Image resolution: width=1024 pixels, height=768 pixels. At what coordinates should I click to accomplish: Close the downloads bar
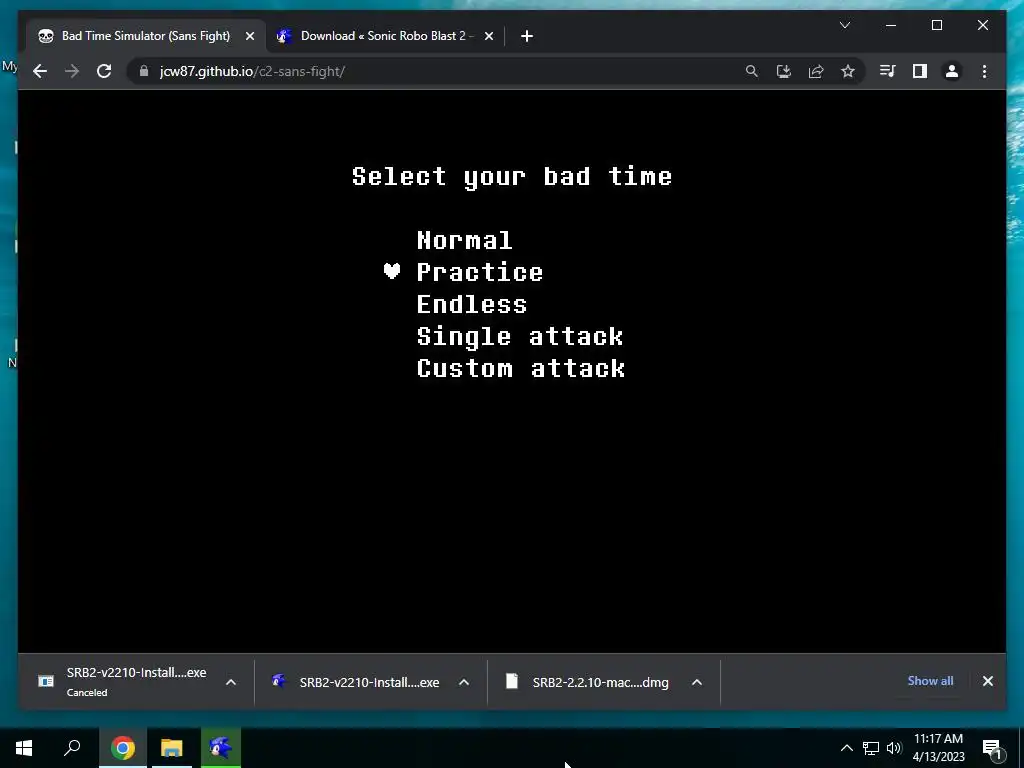coord(987,681)
